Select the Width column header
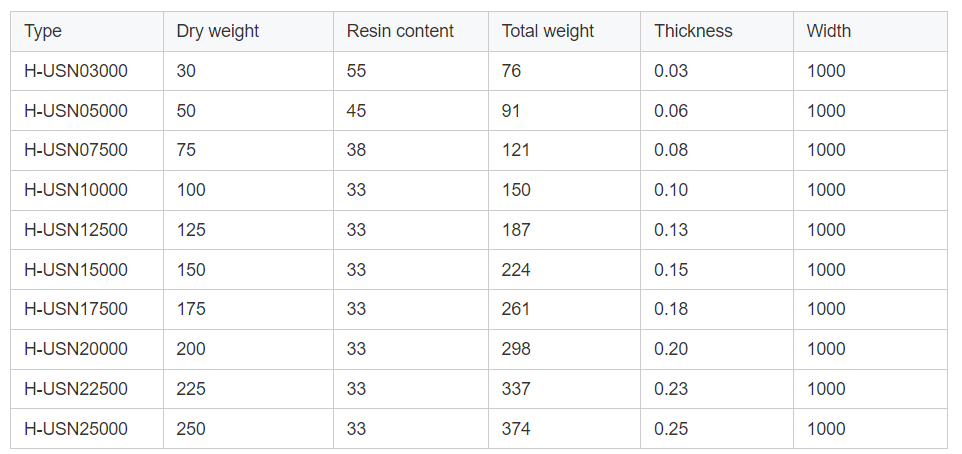The width and height of the screenshot is (962, 454). pos(829,31)
